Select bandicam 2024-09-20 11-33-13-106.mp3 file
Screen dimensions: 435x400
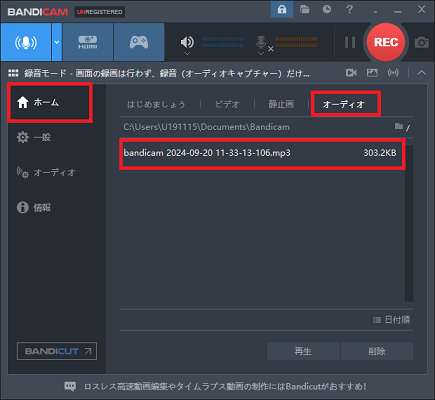coord(262,153)
